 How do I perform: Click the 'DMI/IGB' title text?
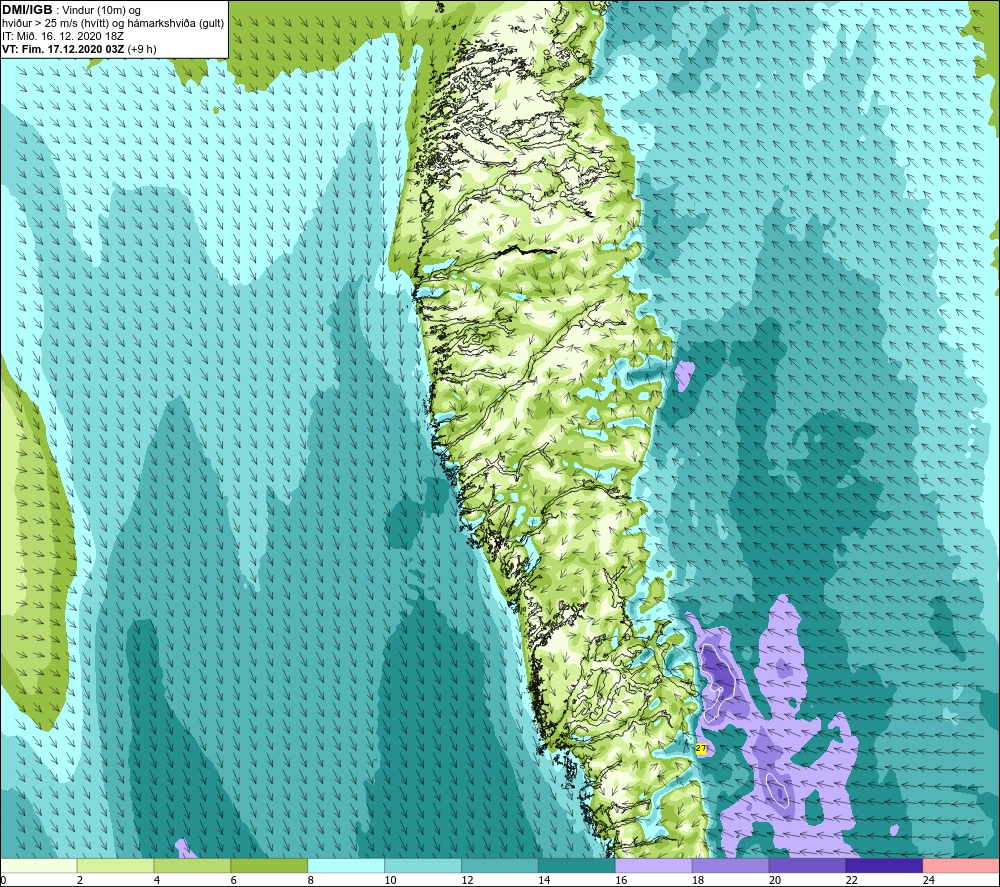[27, 10]
